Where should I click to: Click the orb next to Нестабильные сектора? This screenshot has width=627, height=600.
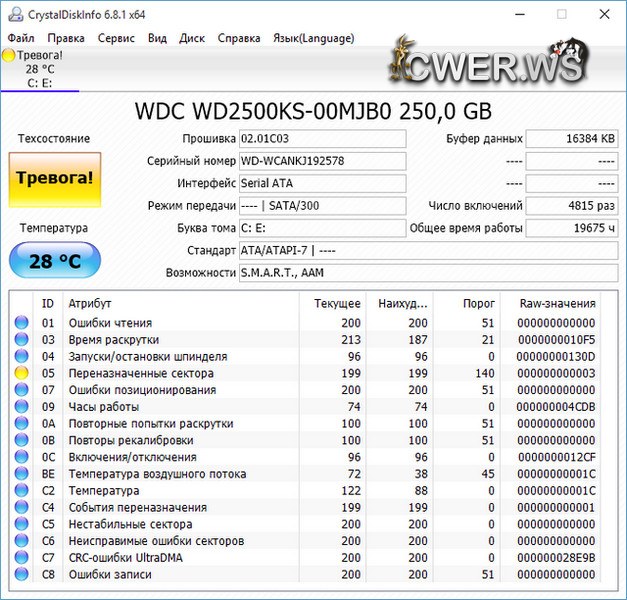point(22,524)
